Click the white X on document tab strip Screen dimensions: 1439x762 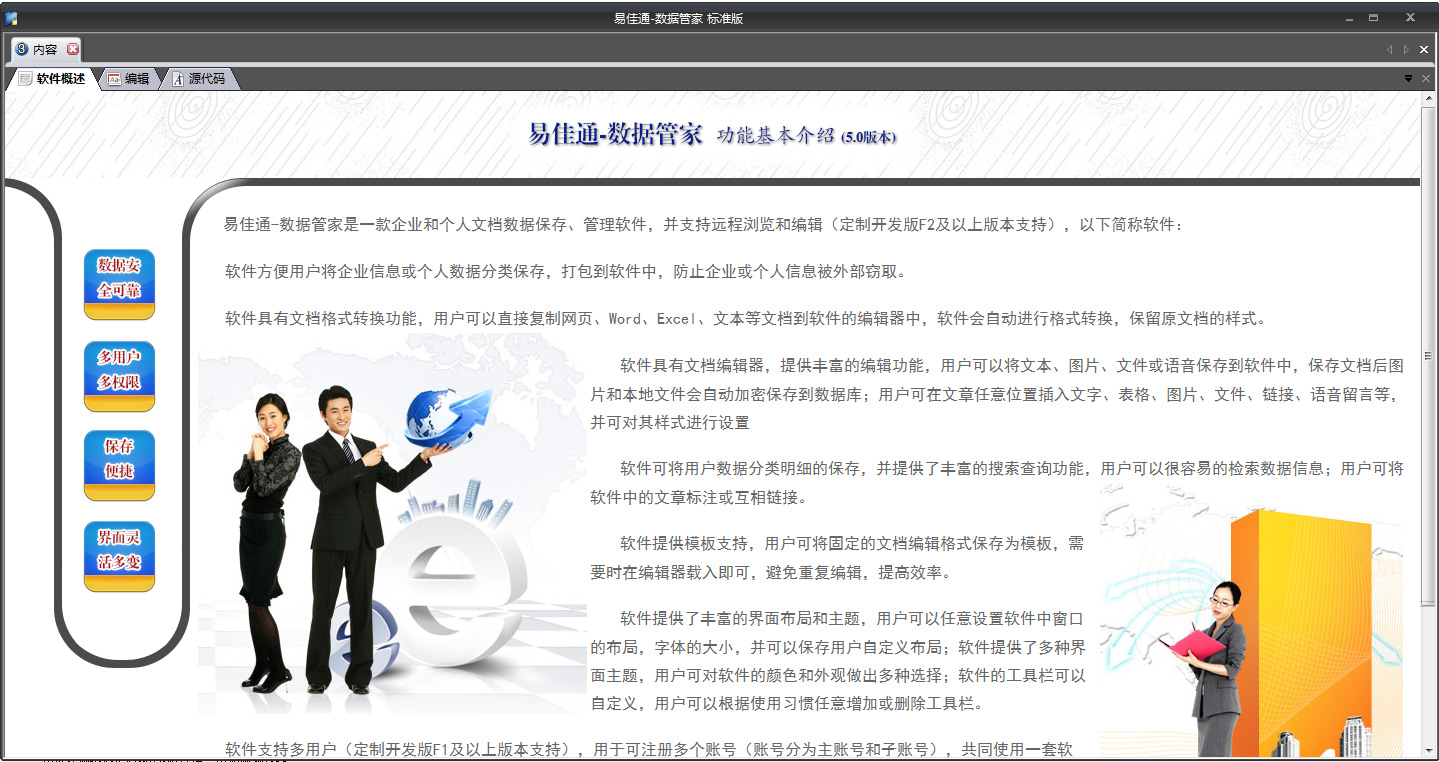(x=1424, y=49)
